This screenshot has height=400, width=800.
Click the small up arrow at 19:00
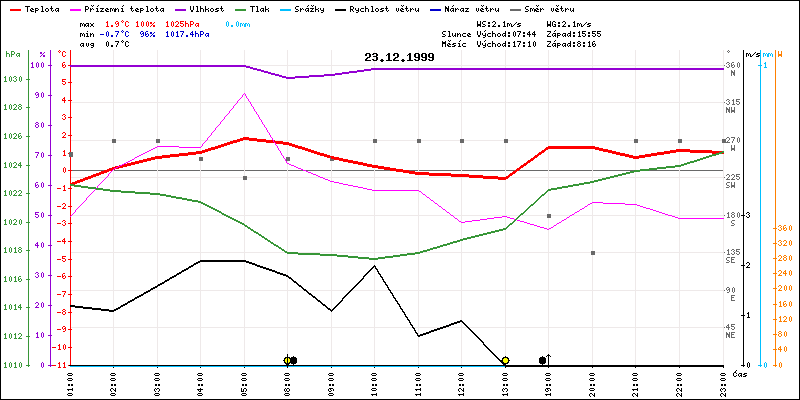coord(549,358)
